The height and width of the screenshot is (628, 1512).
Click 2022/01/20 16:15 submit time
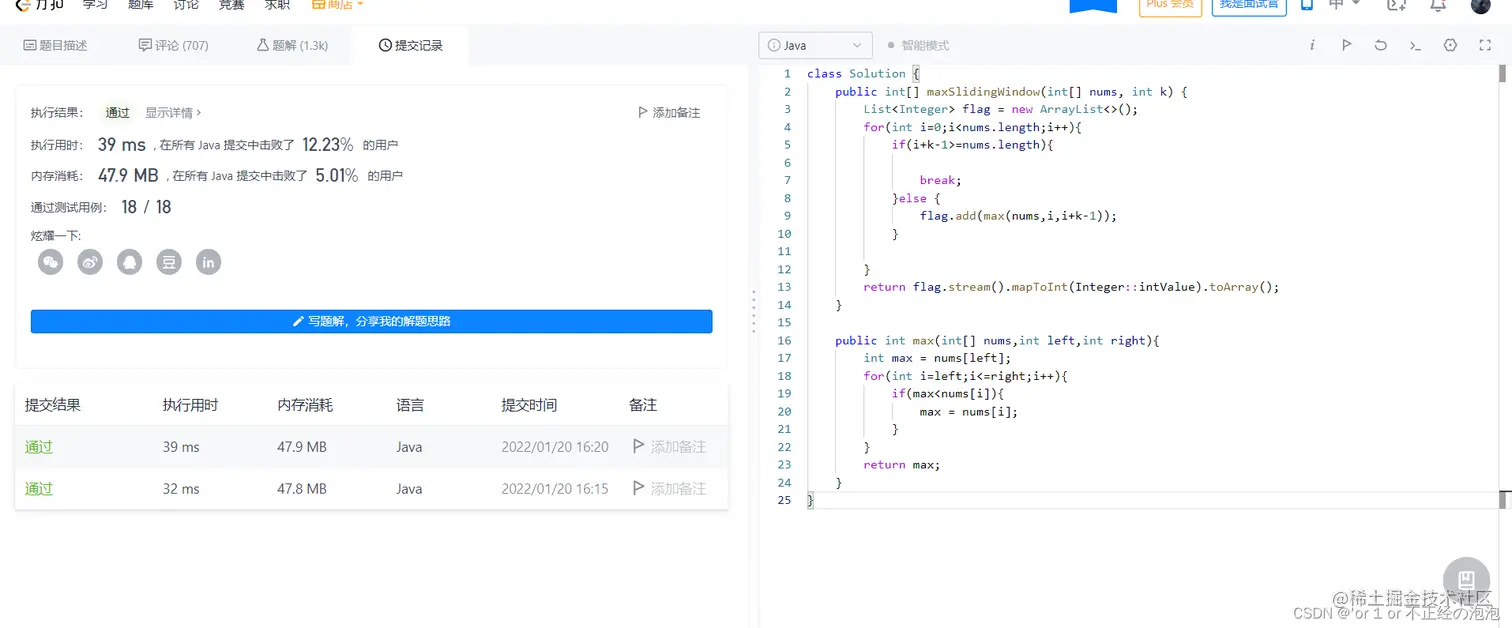555,489
